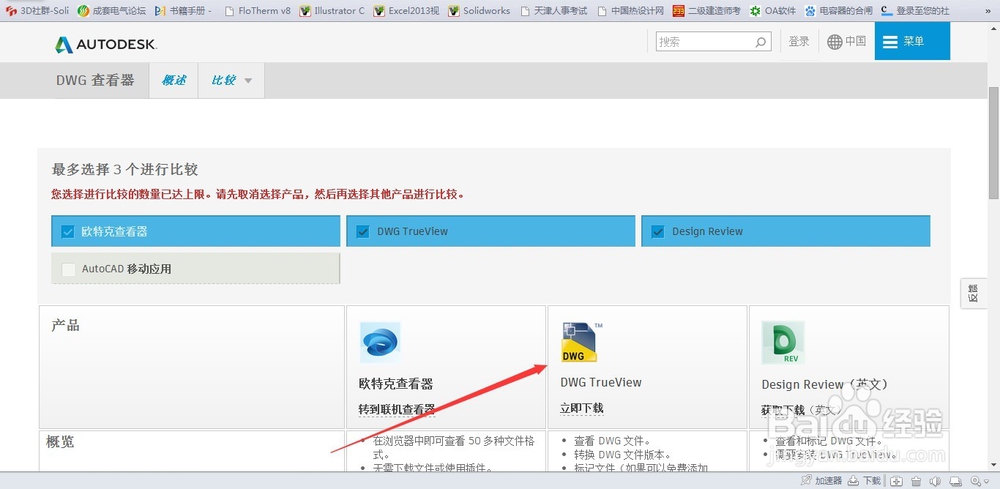Uncheck the 欧特克查看器 checkbox

(68, 231)
